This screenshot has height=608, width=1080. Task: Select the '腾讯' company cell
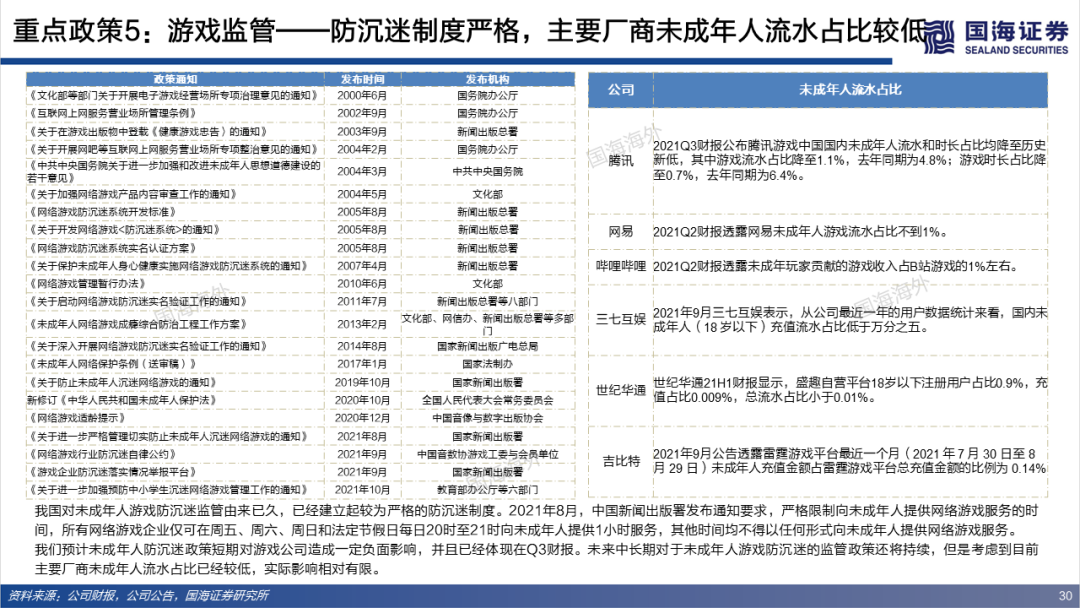621,160
